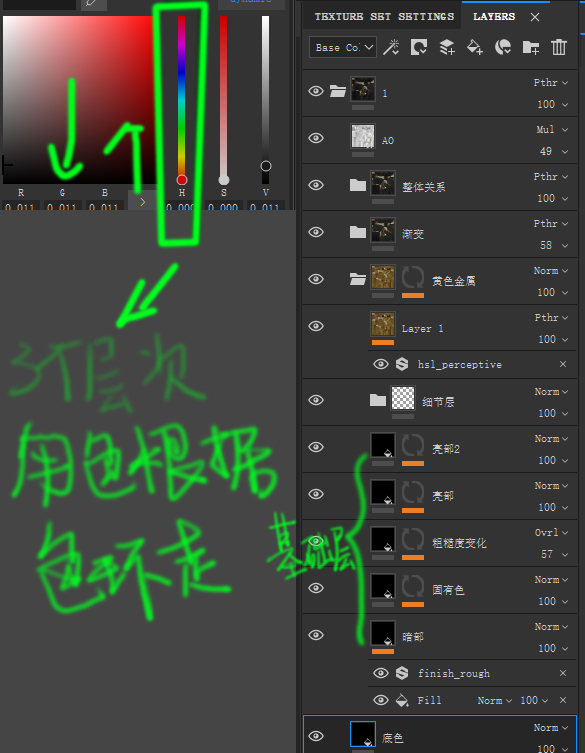The image size is (585, 753).
Task: Click the black thumbnail of 暗部 layer
Action: [x=383, y=633]
